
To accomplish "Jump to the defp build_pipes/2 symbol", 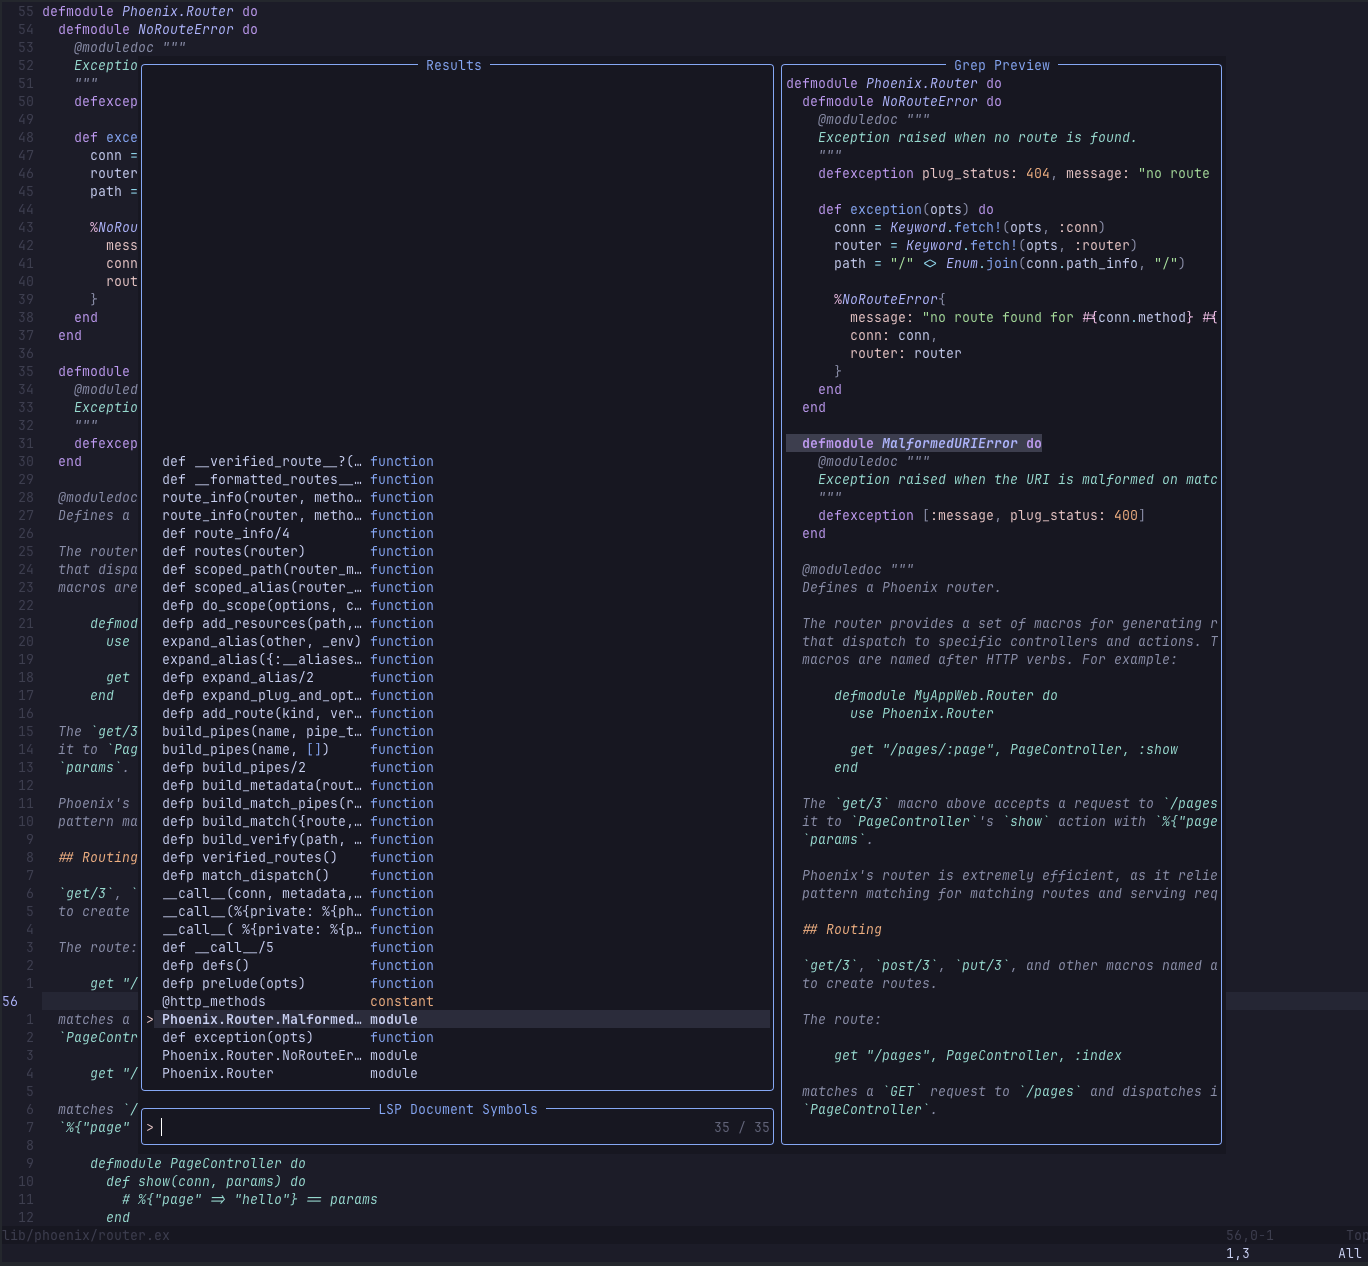I will click(233, 767).
